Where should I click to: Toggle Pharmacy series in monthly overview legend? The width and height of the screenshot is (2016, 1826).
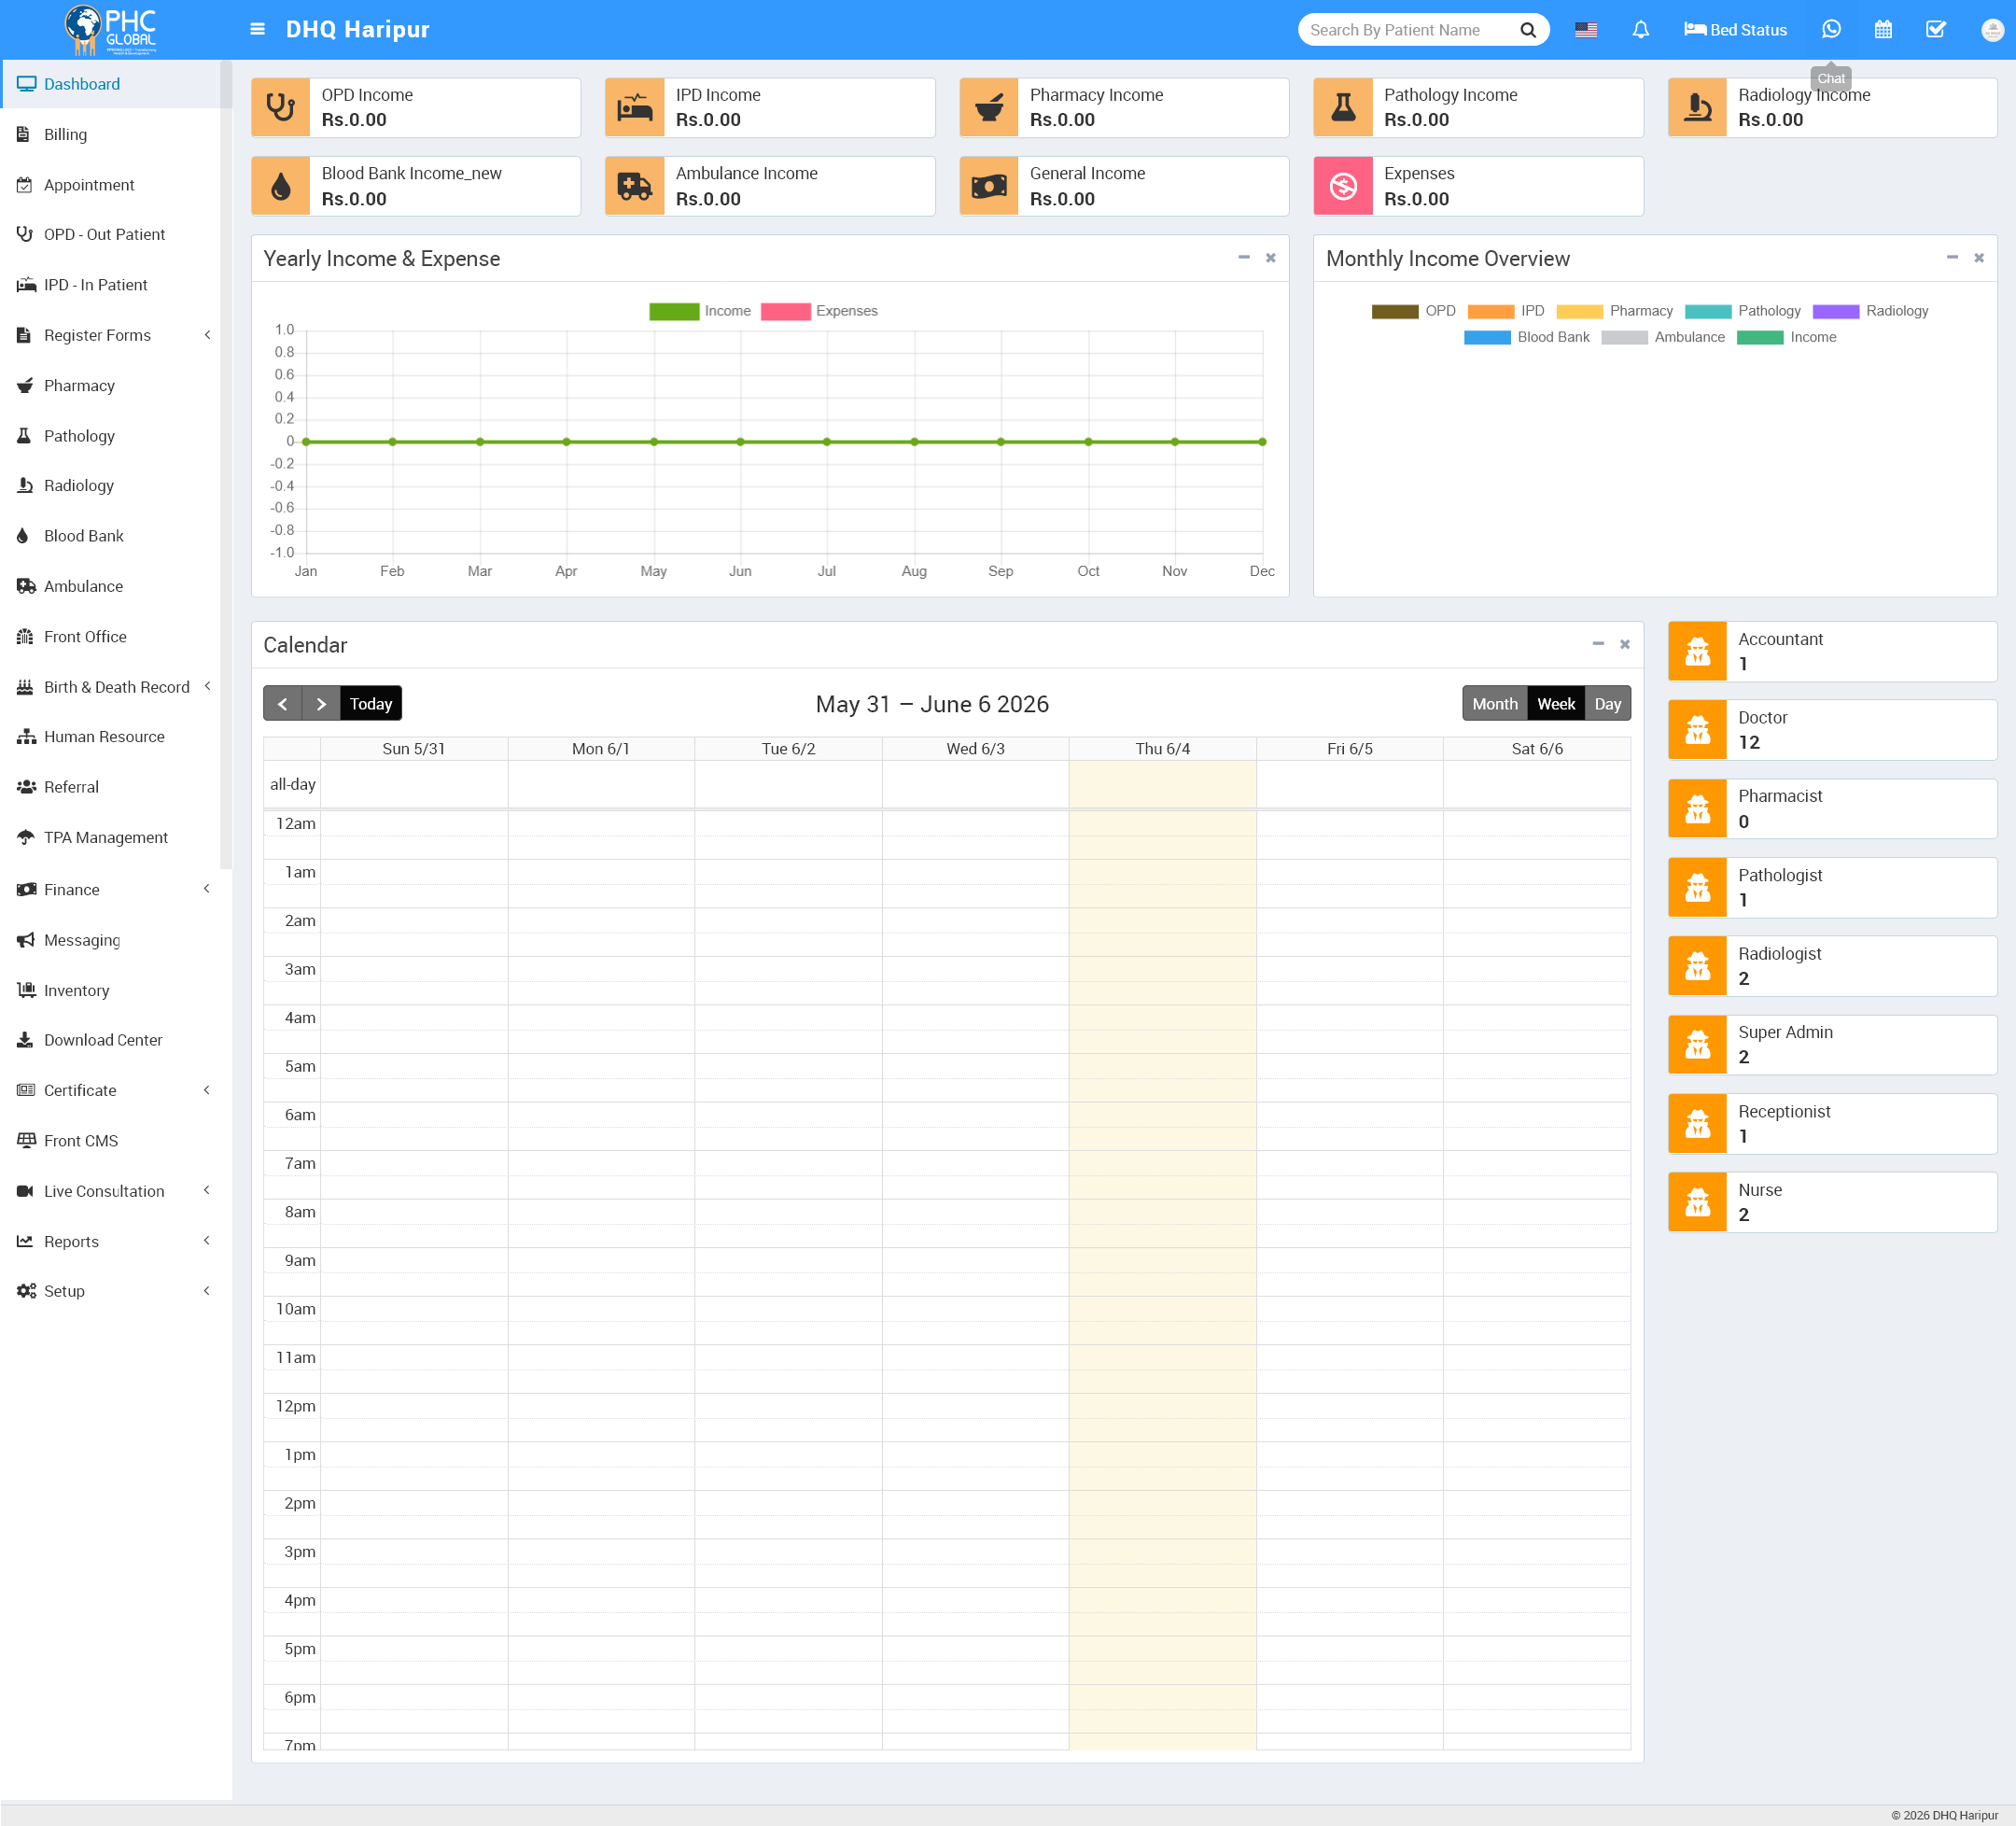pos(1614,311)
